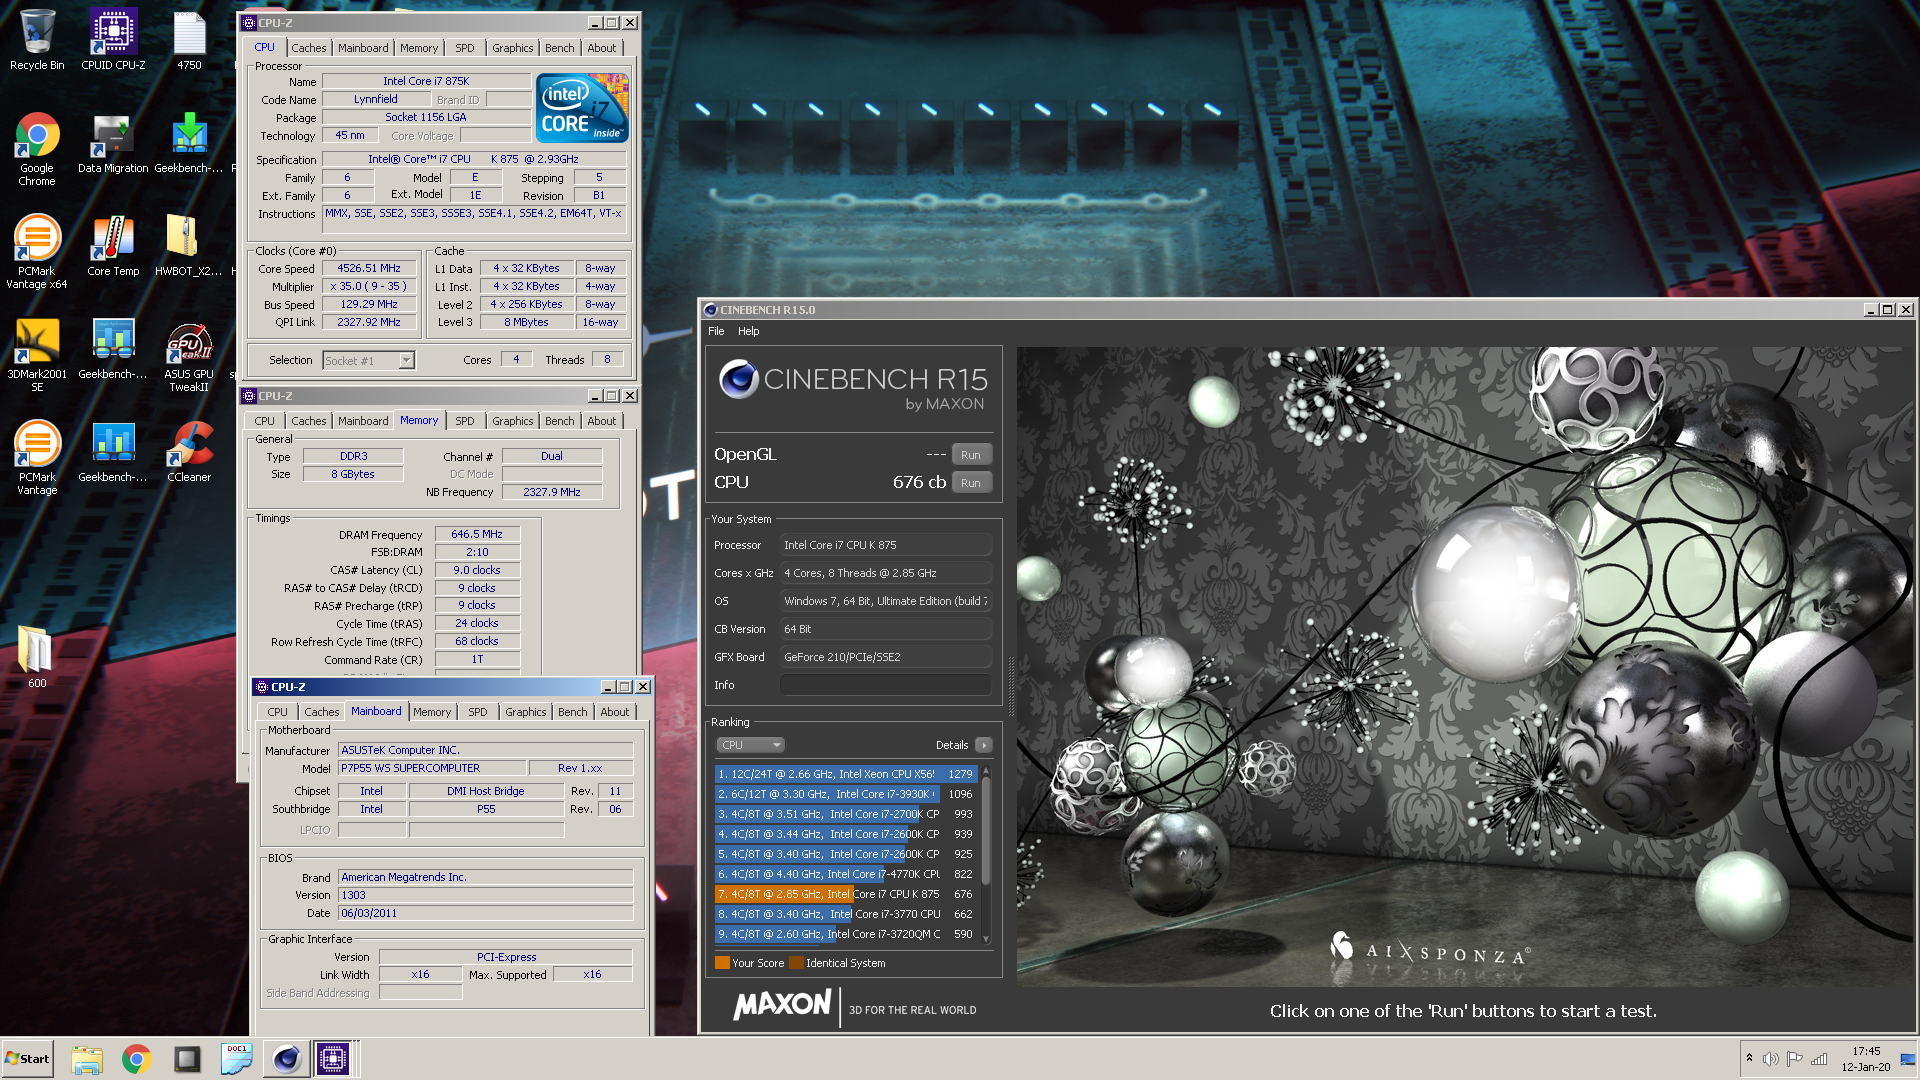Open the Recycle Bin desktop icon
Screen dimensions: 1920x1080
[37, 40]
